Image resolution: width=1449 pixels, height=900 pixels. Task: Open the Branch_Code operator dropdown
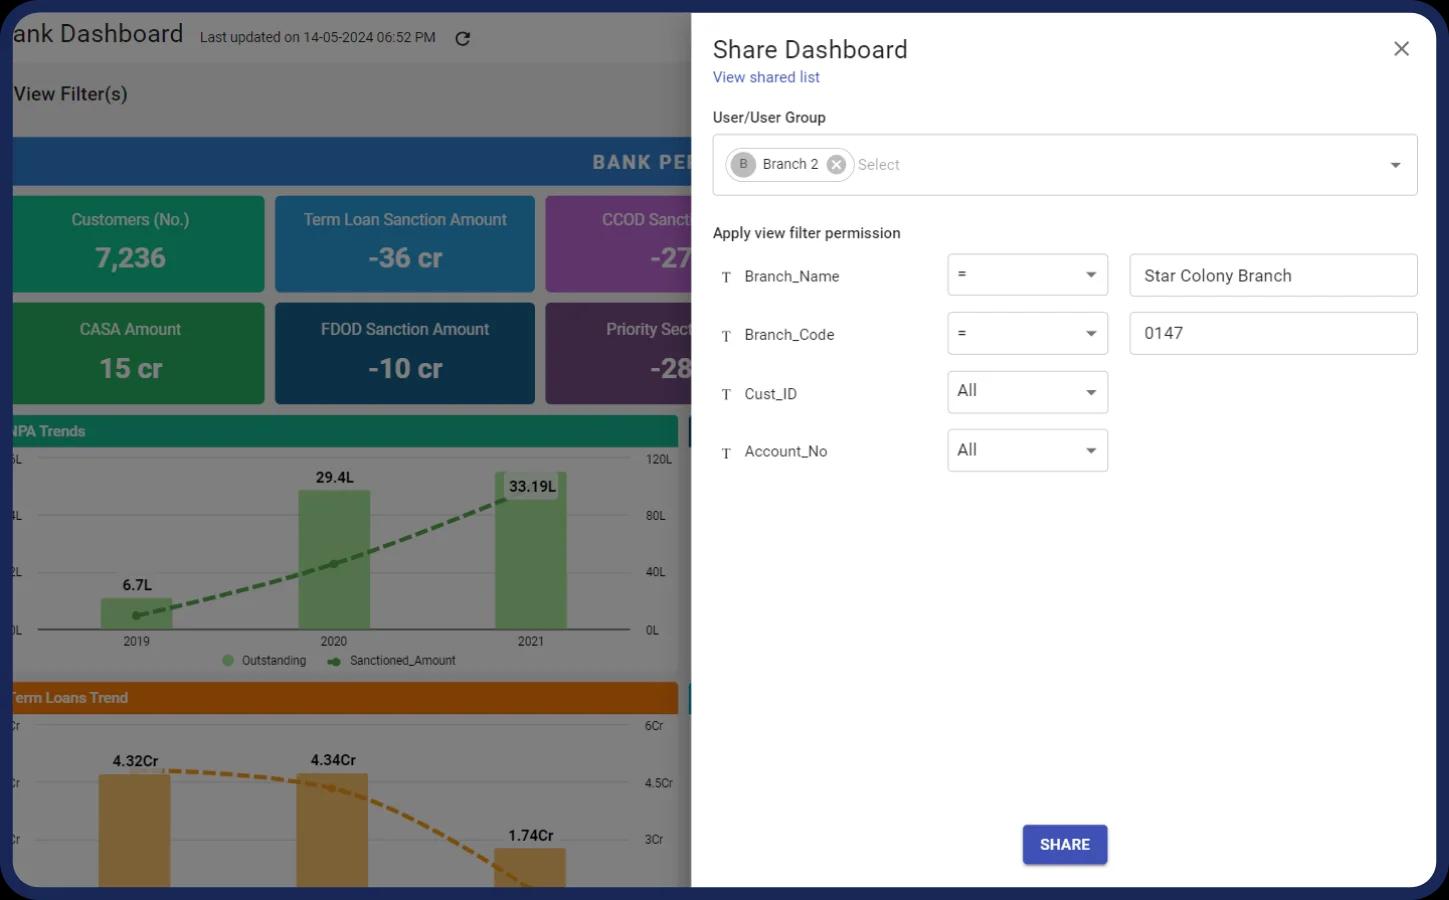coord(1027,333)
